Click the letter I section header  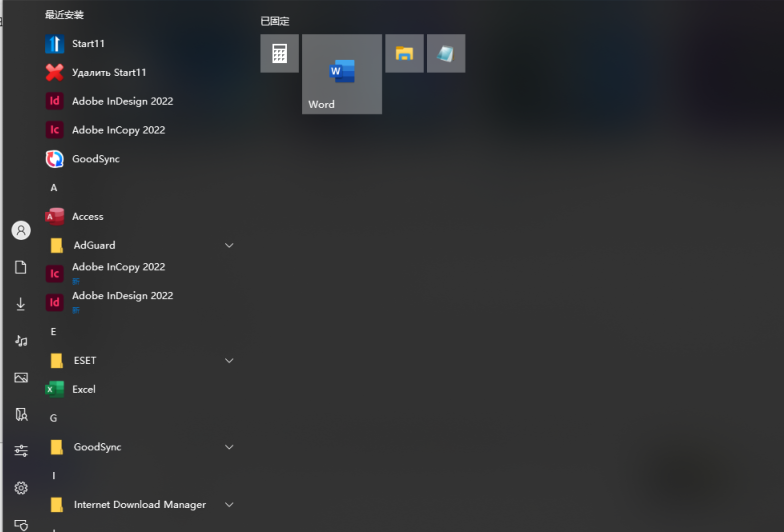54,476
